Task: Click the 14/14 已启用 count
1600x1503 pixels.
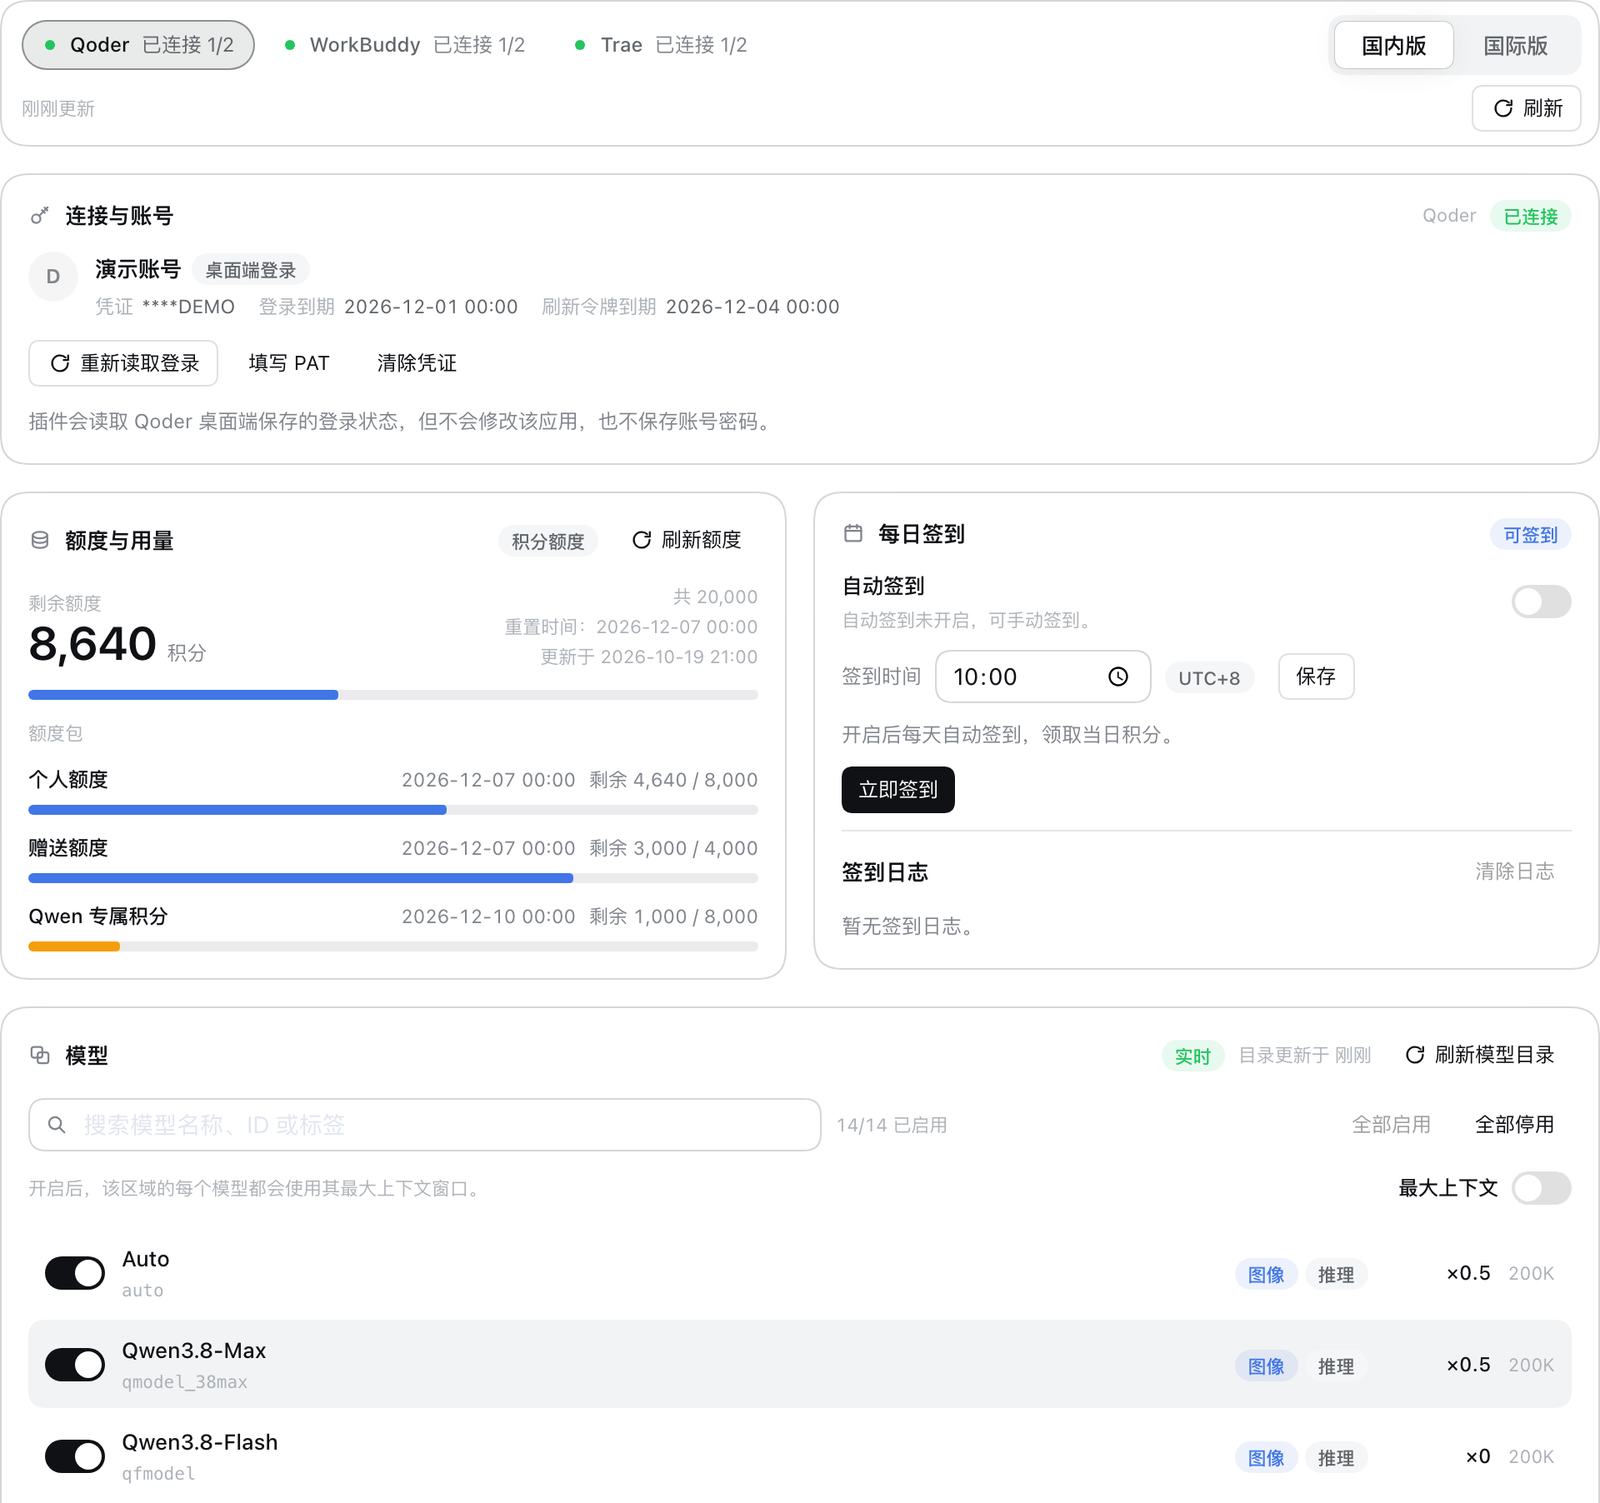Action: (x=892, y=1125)
